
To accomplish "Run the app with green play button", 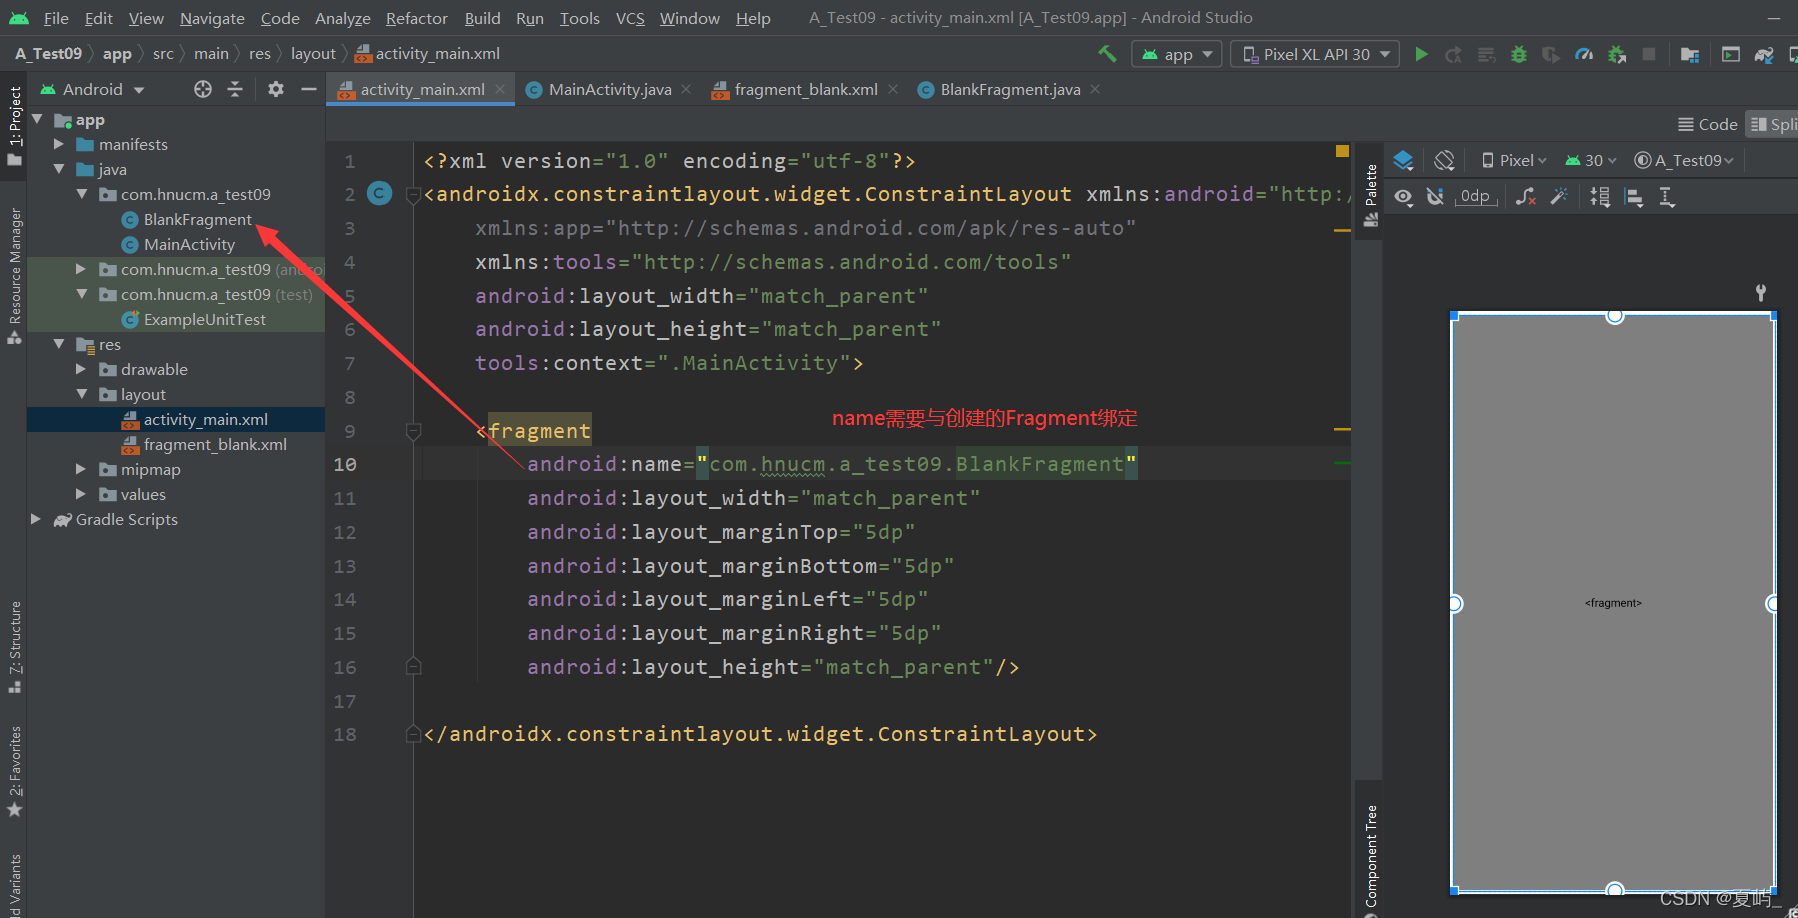I will 1421,54.
